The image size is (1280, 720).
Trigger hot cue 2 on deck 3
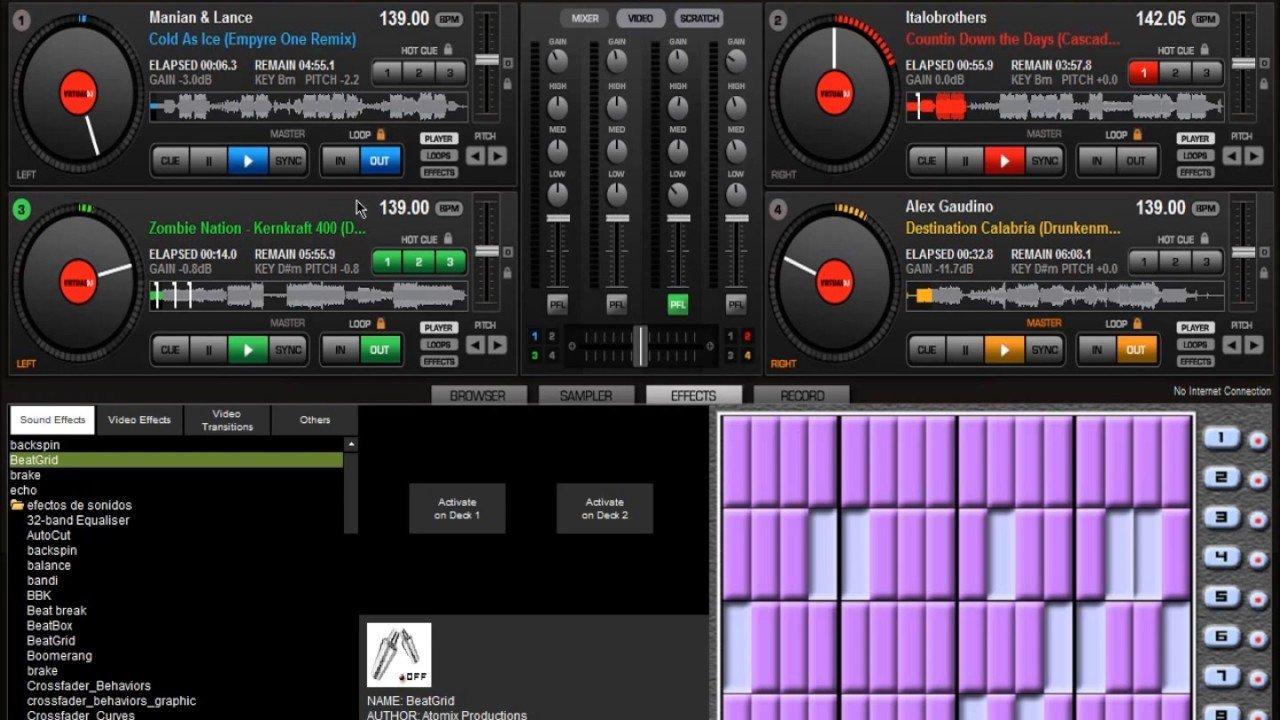tap(419, 262)
